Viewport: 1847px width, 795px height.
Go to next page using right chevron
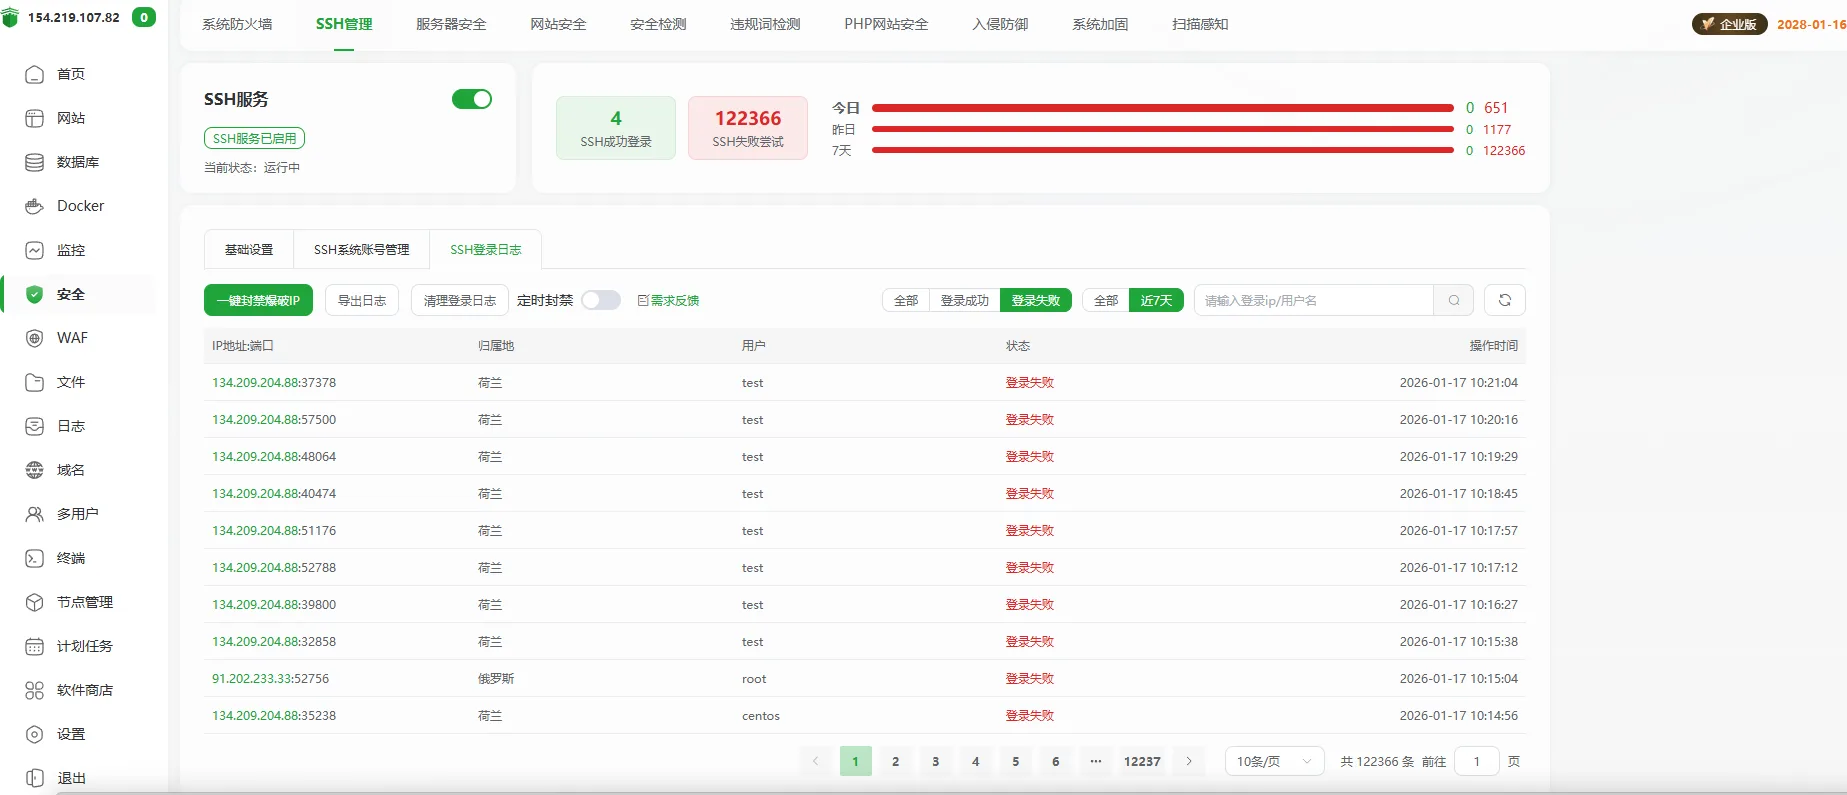pyautogui.click(x=1189, y=761)
